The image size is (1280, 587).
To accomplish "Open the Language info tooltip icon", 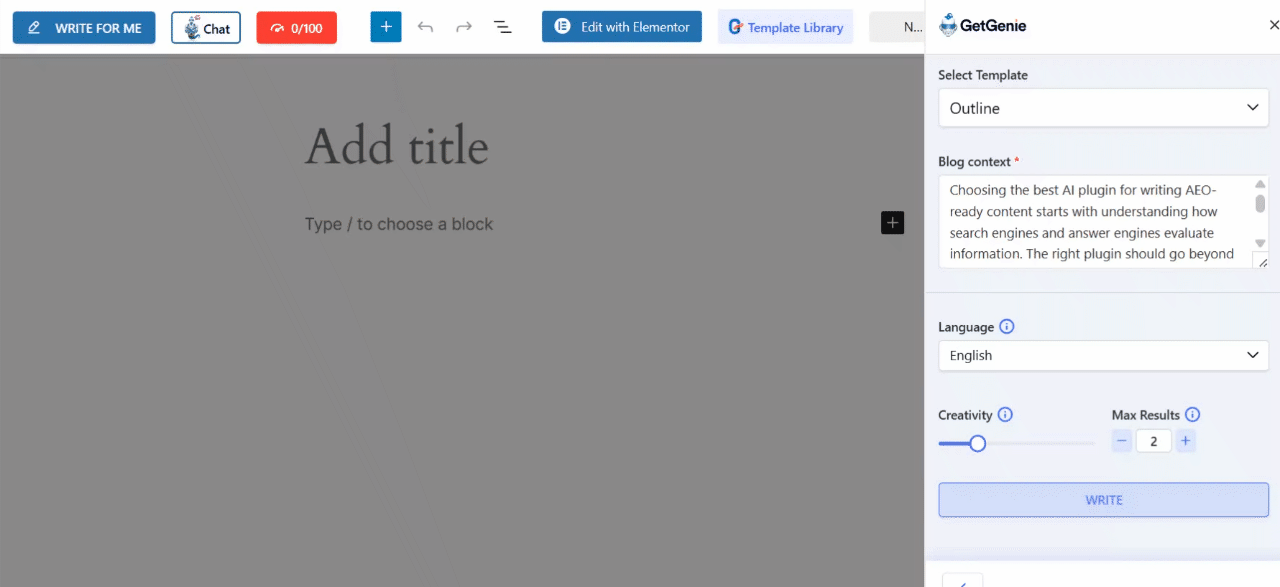I will 1006,326.
